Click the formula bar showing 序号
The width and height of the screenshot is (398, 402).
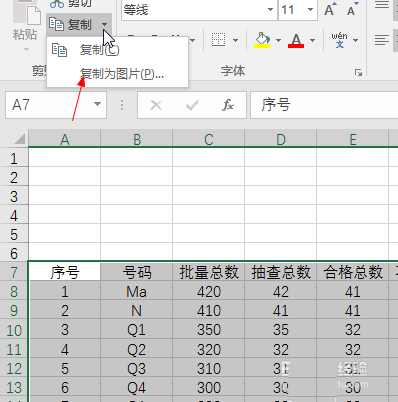click(324, 105)
